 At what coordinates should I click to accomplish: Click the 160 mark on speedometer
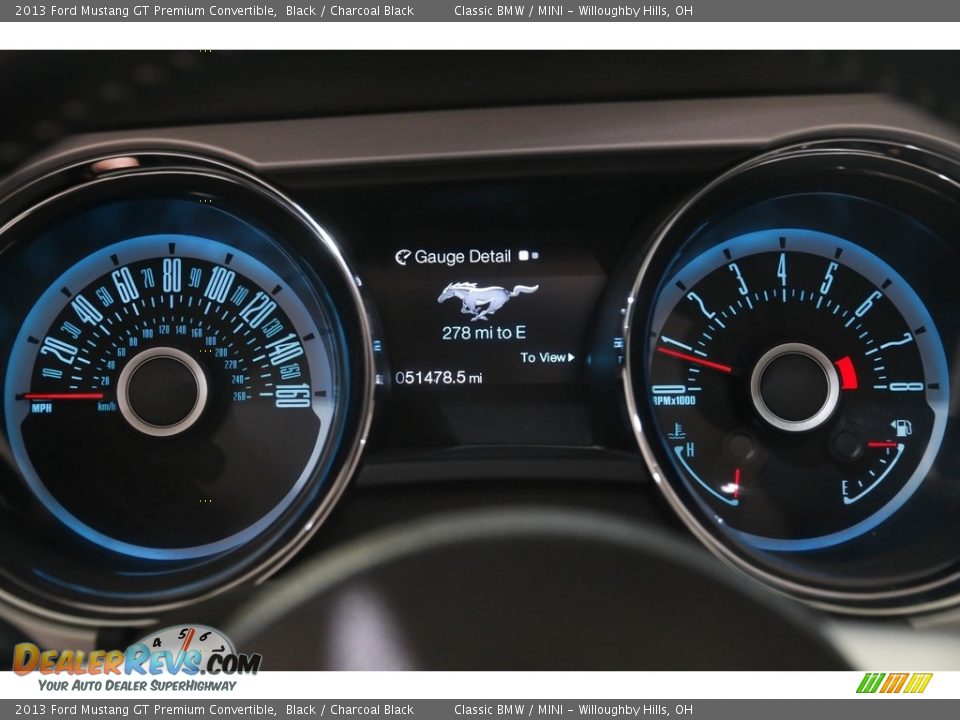click(293, 396)
